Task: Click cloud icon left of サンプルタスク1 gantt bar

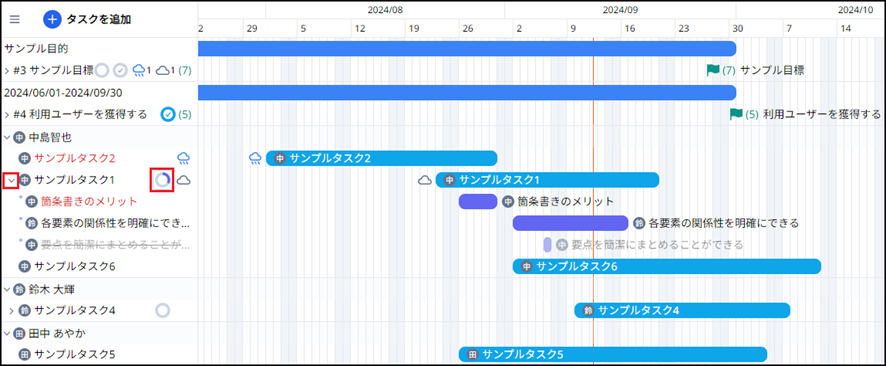Action: [x=425, y=180]
